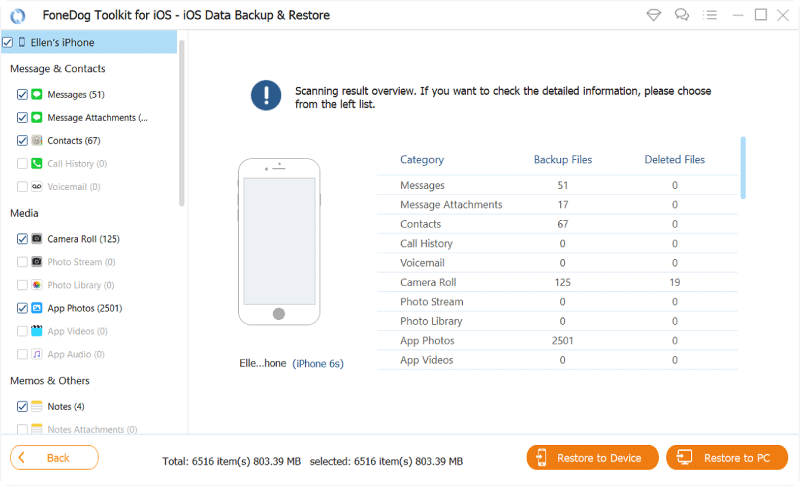Click the App Photos icon in sidebar
This screenshot has width=800, height=487.
click(37, 308)
